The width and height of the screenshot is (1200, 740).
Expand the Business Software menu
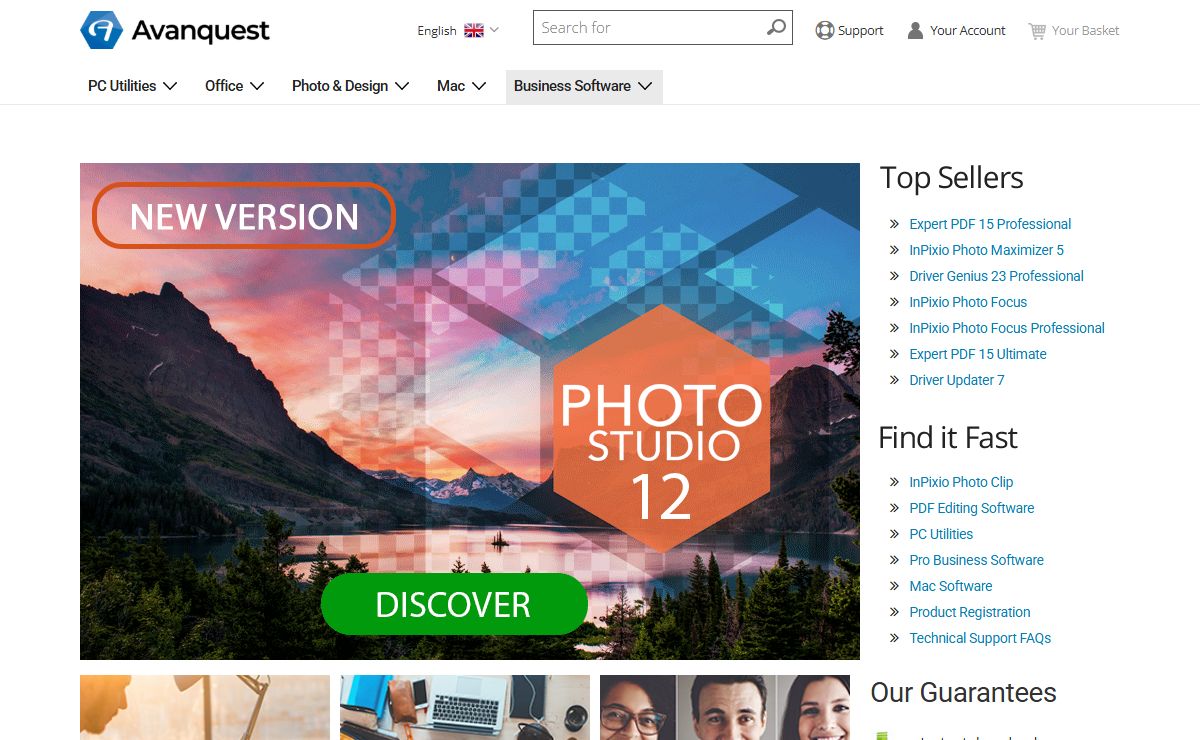(584, 86)
